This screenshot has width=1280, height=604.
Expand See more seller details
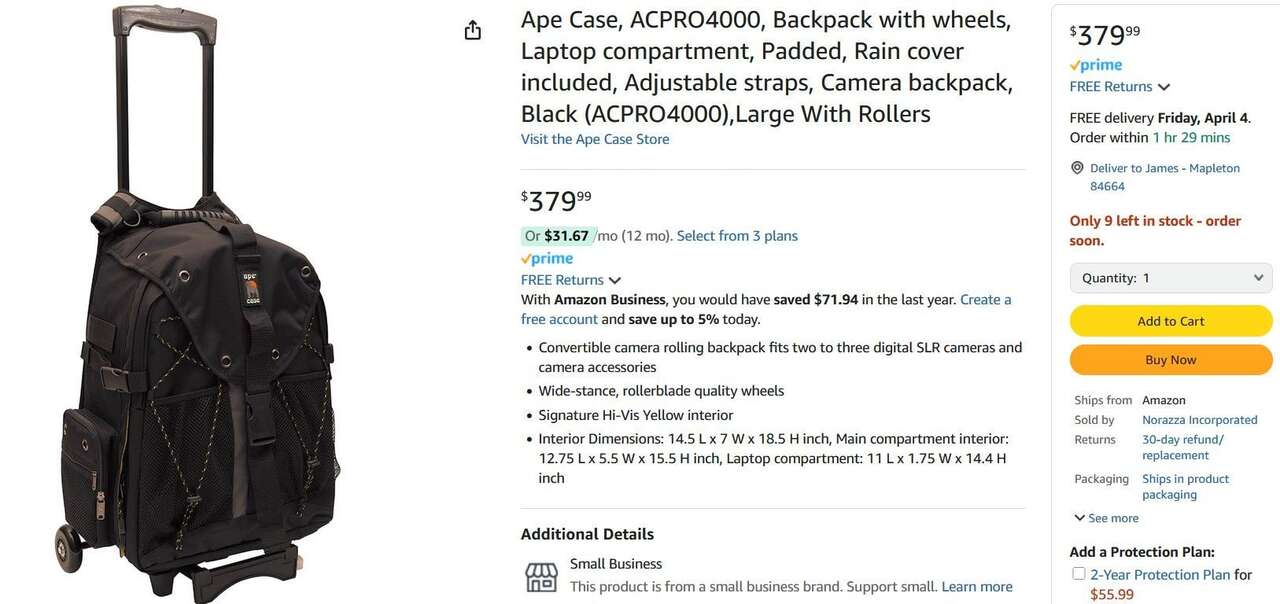(1106, 518)
